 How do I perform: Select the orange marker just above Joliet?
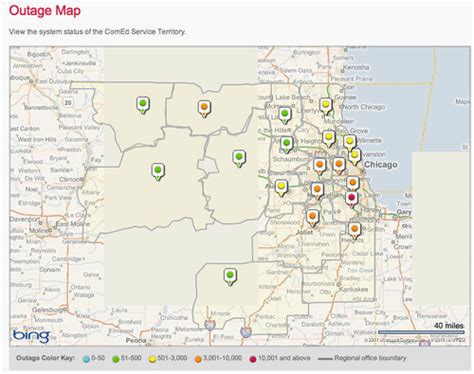(x=312, y=218)
